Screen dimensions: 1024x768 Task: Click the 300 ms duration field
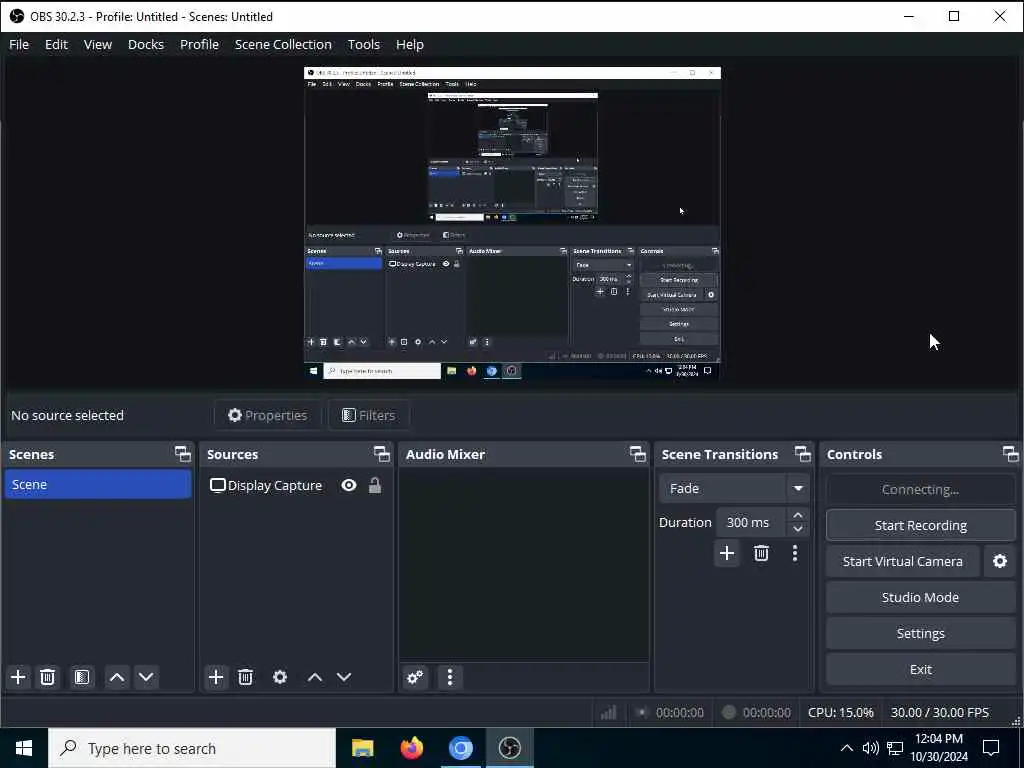coord(751,522)
